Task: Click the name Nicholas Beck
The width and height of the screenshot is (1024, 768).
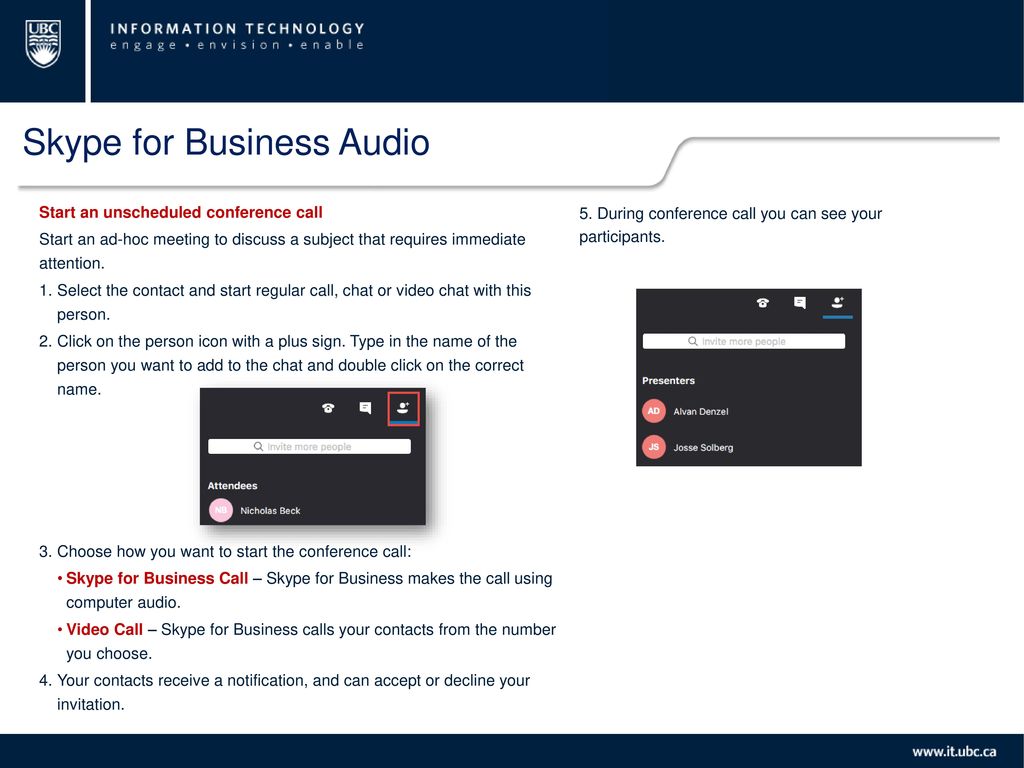Action: coord(270,511)
